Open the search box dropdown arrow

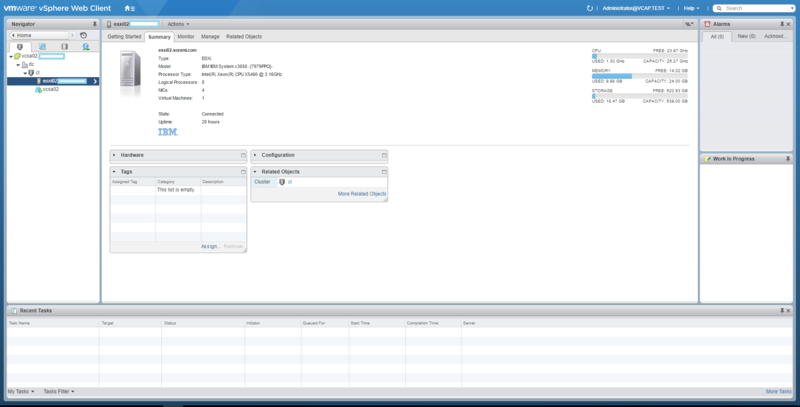point(792,8)
